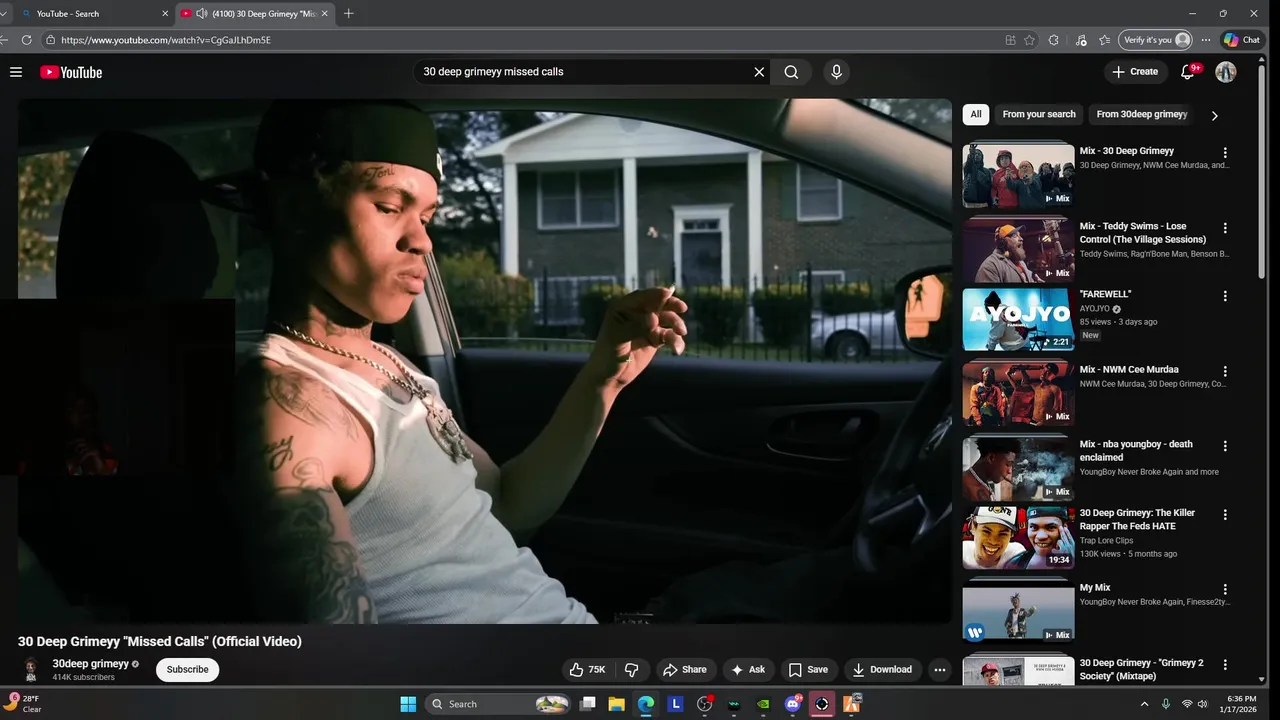This screenshot has height=720, width=1280.
Task: Start voice search with the microphone icon
Action: point(837,72)
